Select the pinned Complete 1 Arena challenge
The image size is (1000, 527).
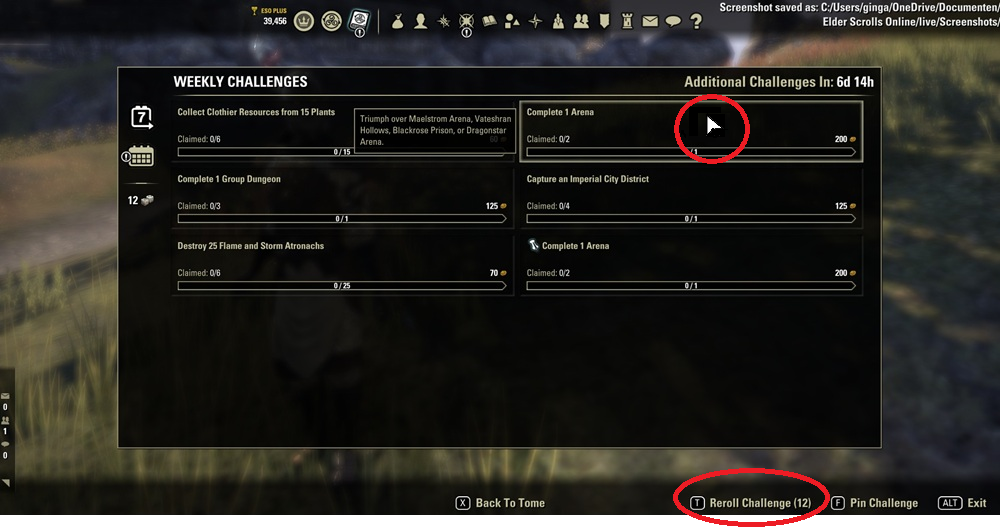click(691, 265)
